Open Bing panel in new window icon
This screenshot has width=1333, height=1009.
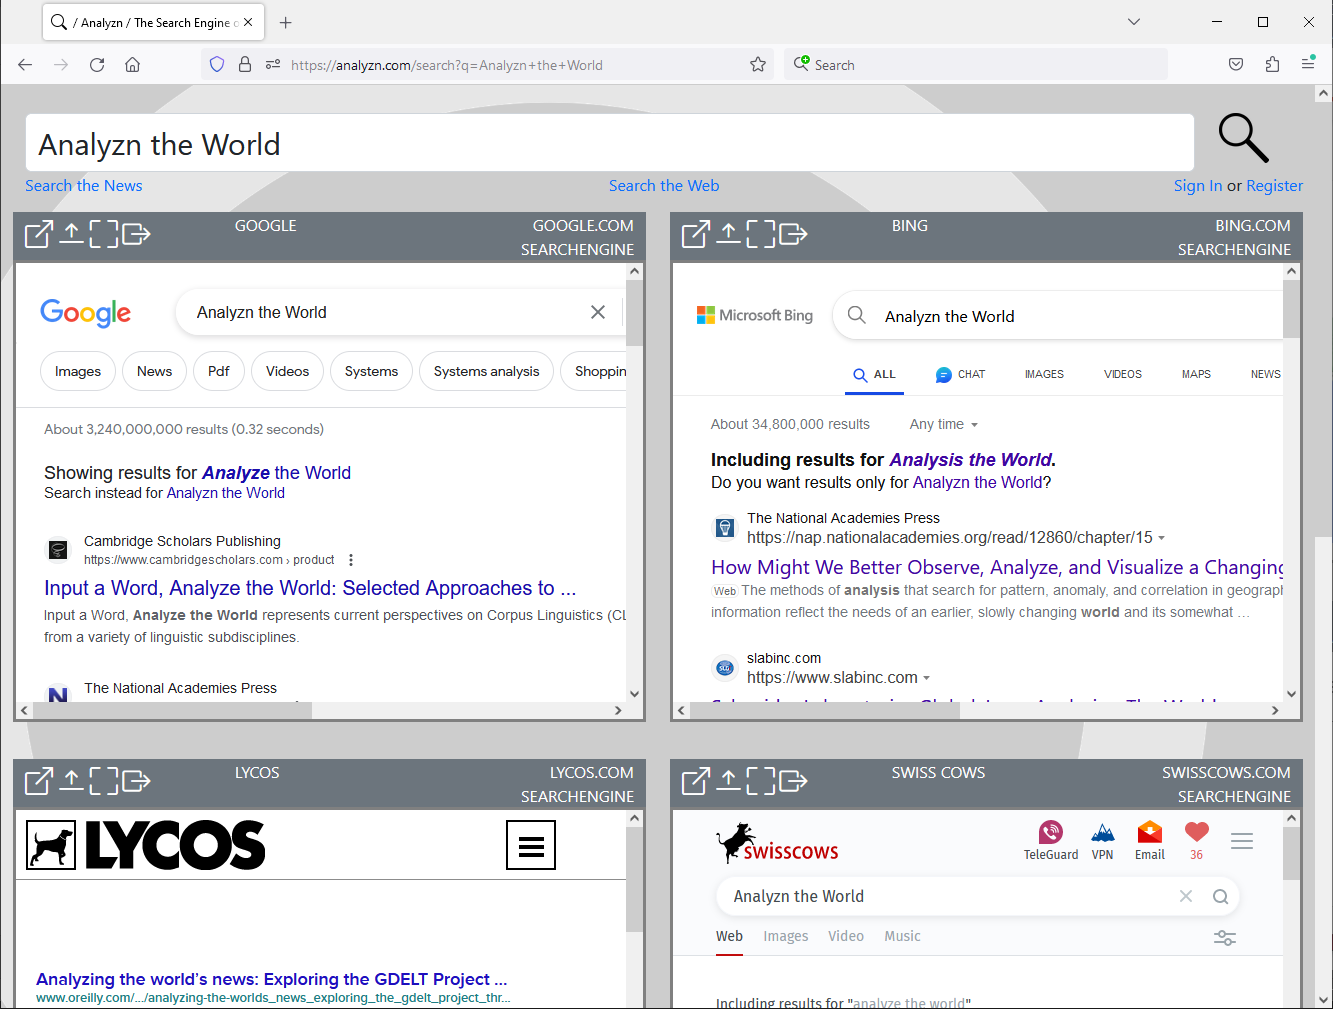695,234
